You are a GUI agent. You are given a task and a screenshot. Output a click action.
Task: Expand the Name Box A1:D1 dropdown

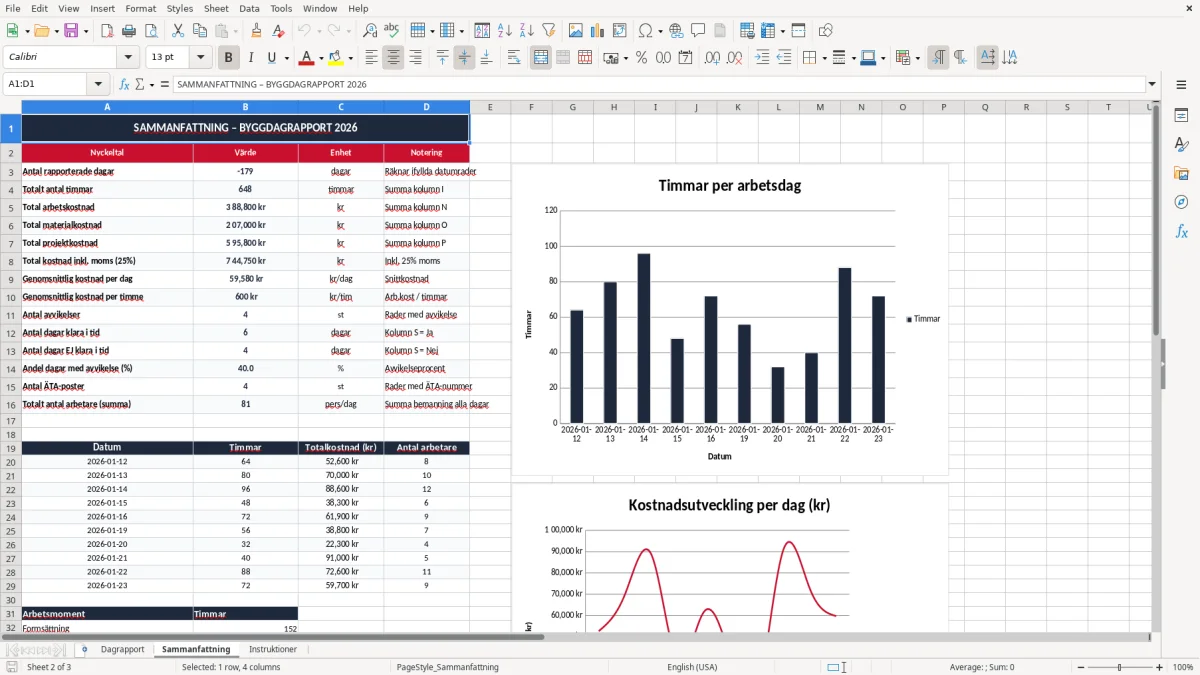click(x=98, y=85)
